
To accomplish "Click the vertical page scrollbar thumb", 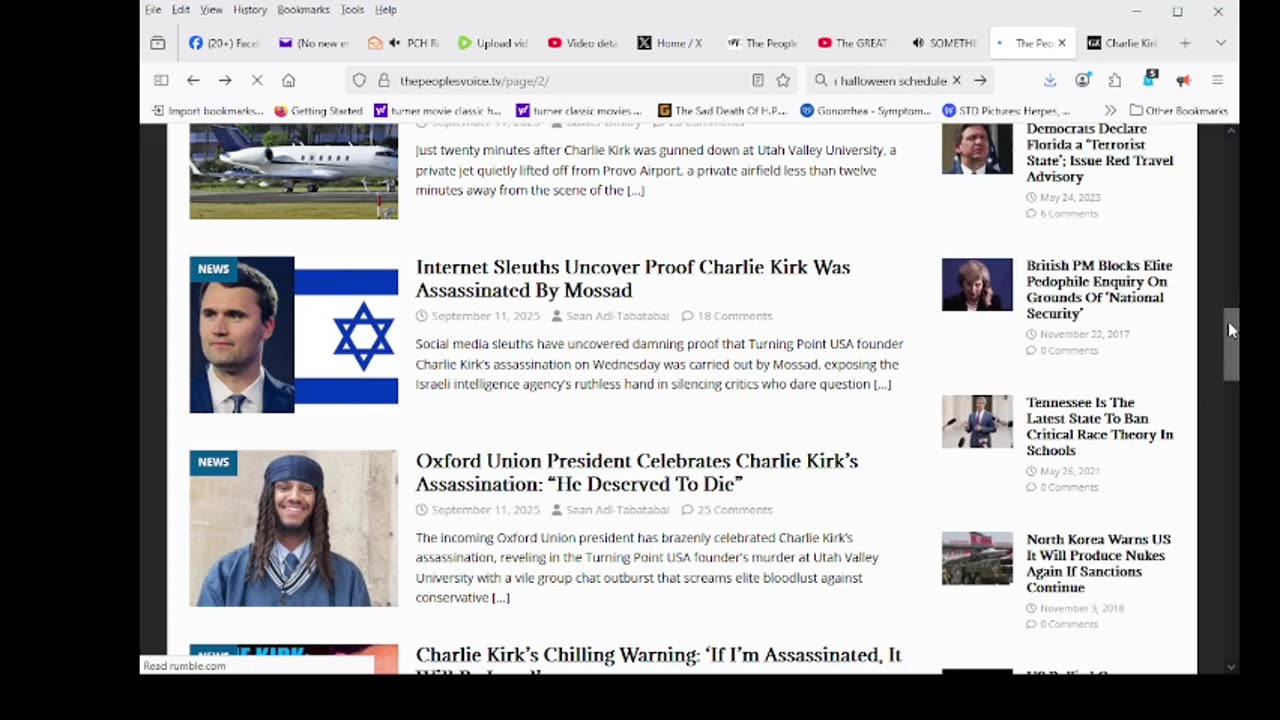I will coord(1232,344).
